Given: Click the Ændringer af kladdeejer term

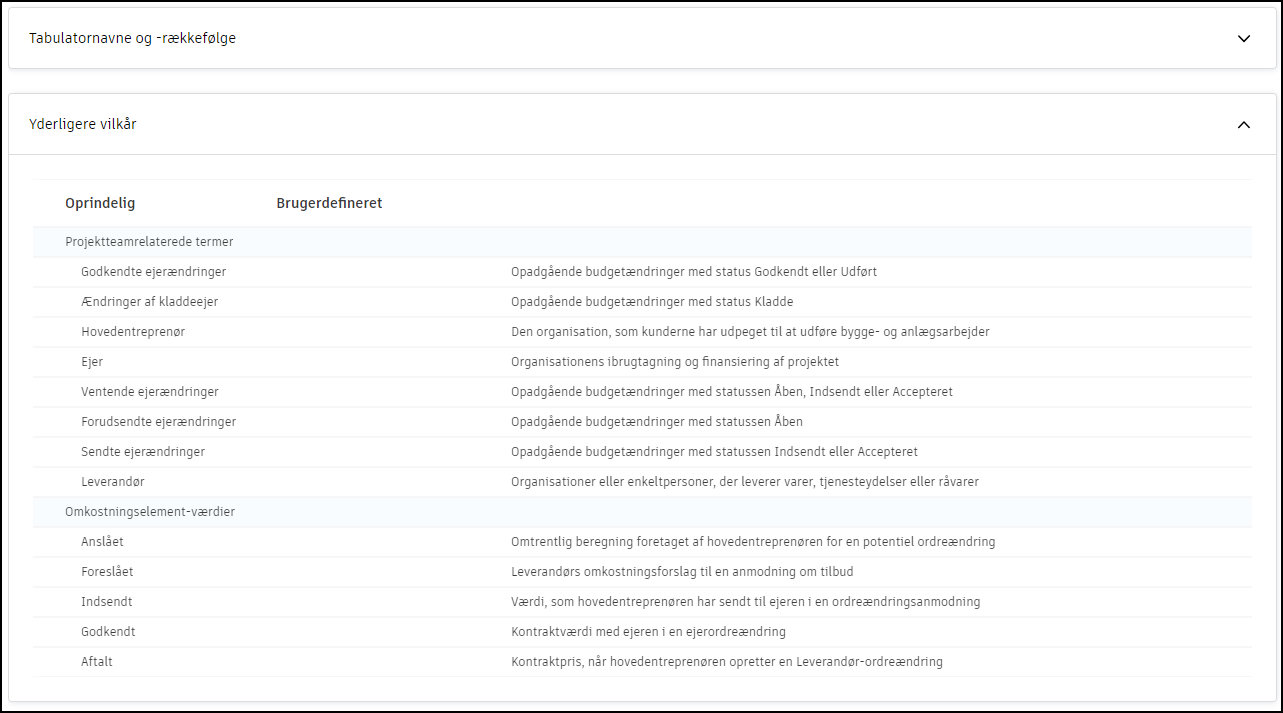Looking at the screenshot, I should click(149, 302).
